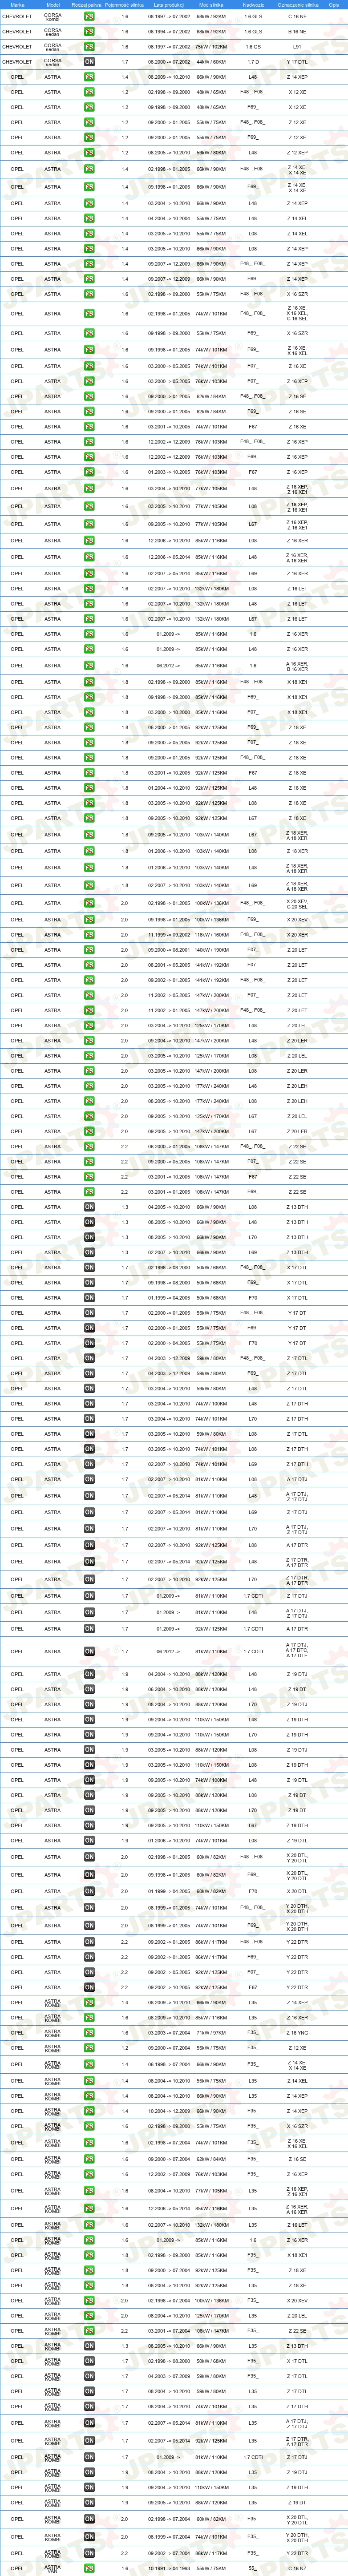The height and width of the screenshot is (2576, 348).
Task: Click the Rodzaj paliwa column header
Action: click(x=88, y=5)
